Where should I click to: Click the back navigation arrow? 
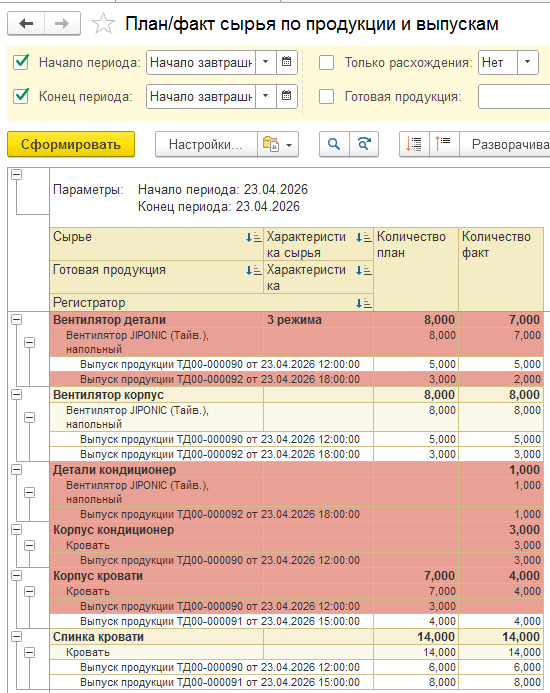26,23
